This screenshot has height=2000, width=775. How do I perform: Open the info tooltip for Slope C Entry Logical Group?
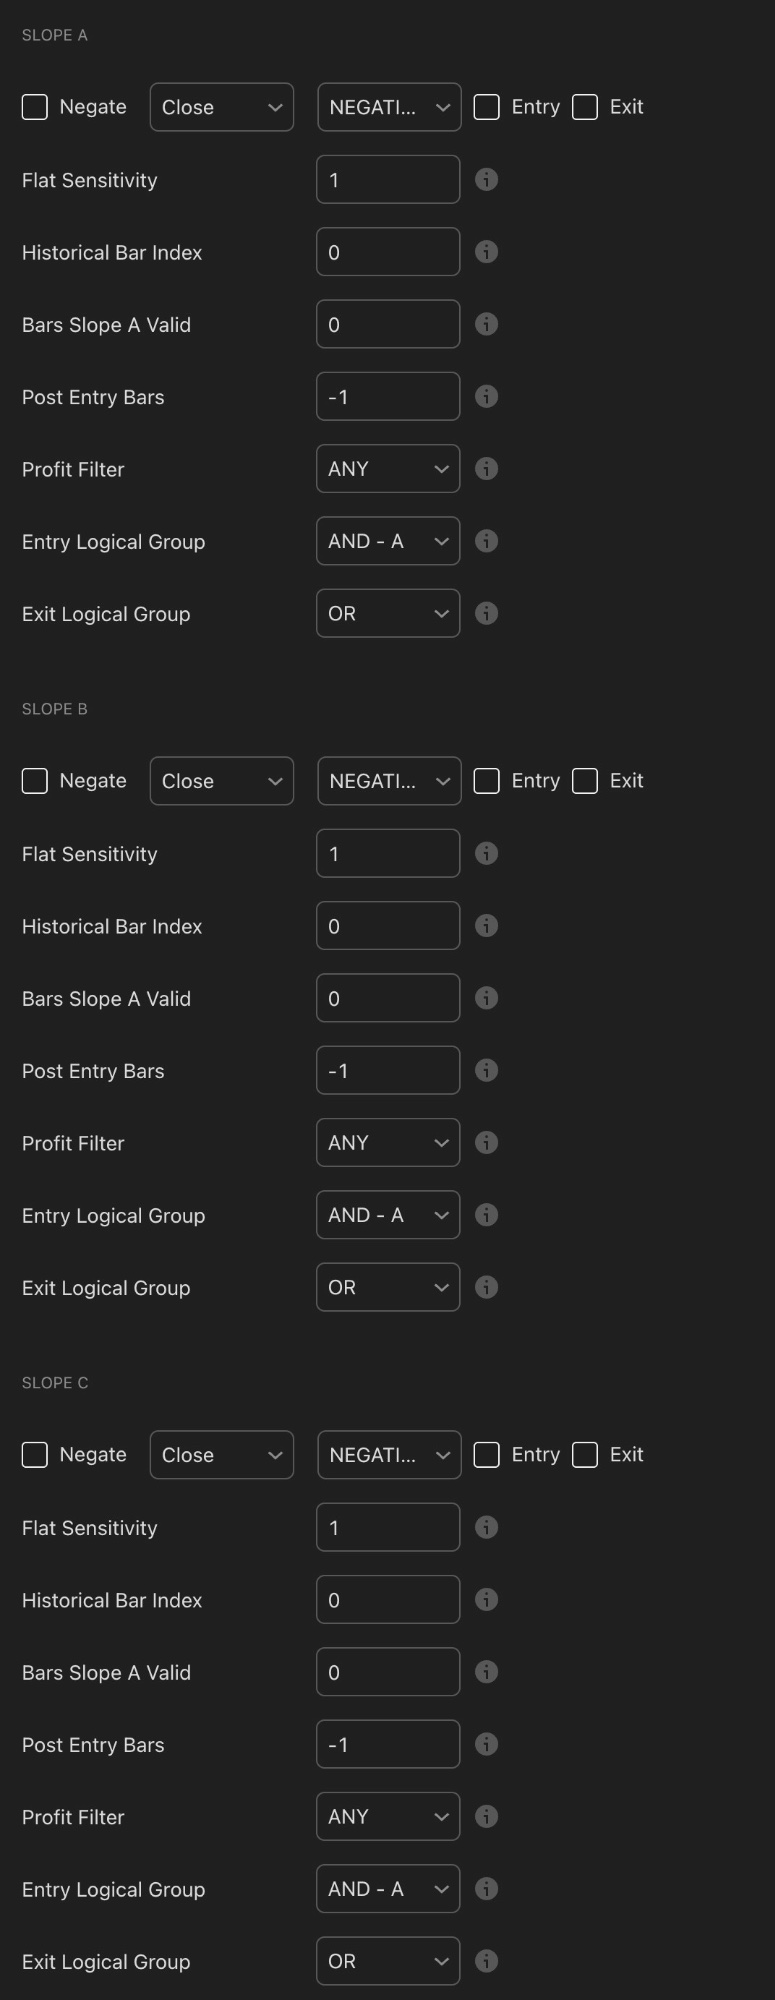(x=486, y=1888)
